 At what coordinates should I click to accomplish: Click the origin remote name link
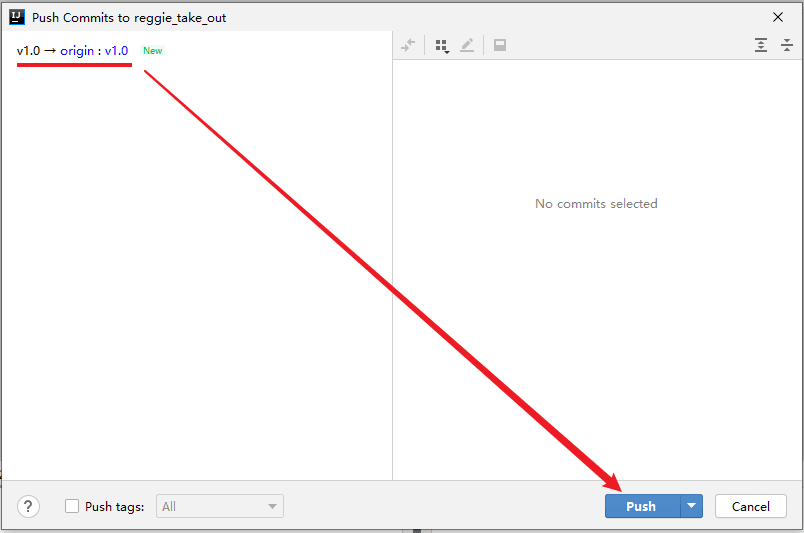point(77,51)
